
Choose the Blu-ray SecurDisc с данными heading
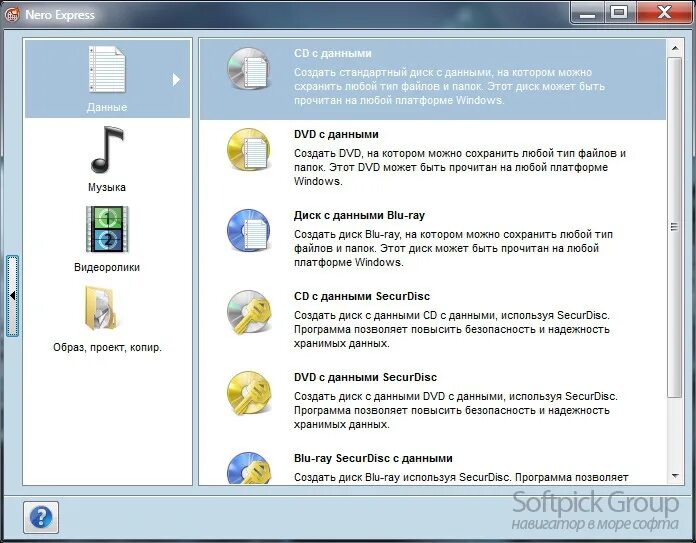coord(373,458)
